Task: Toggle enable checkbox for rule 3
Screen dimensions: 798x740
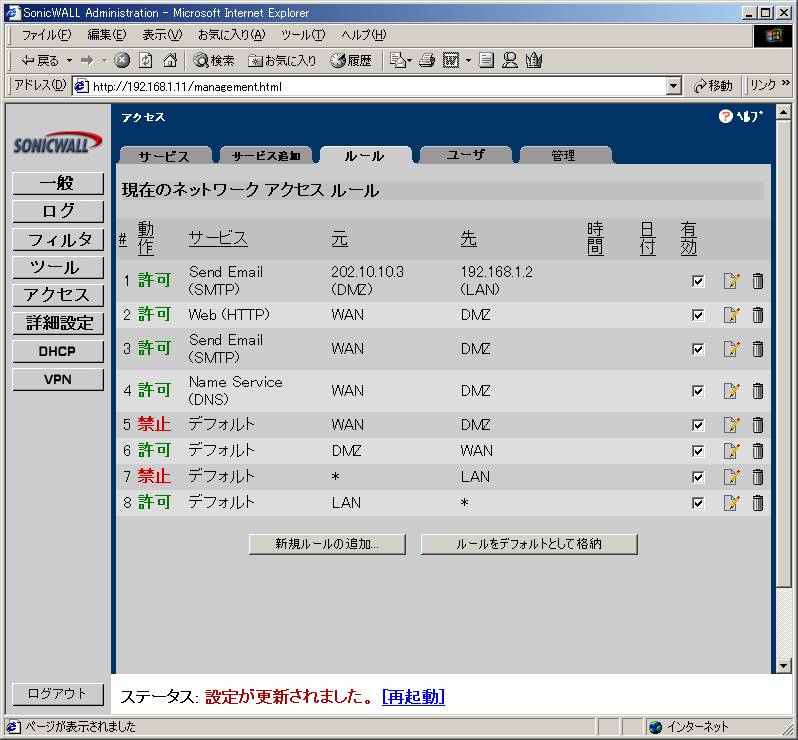Action: (698, 349)
